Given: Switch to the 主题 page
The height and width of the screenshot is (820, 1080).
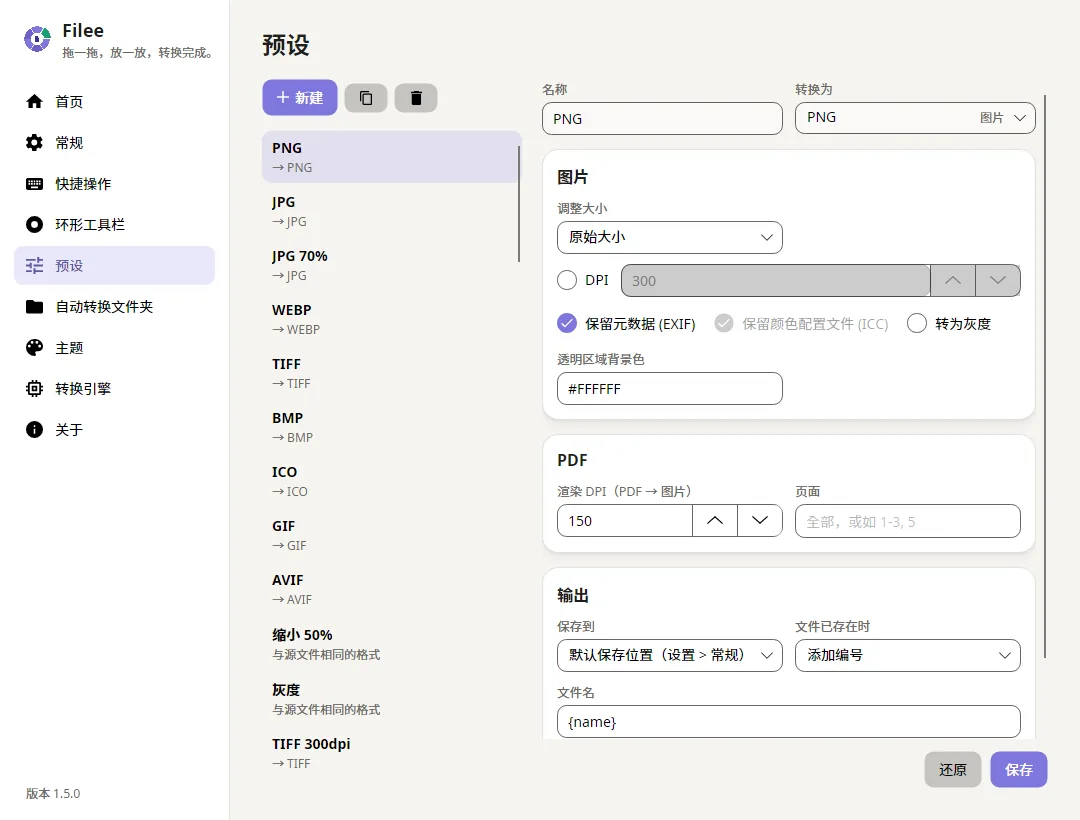Looking at the screenshot, I should click(114, 348).
